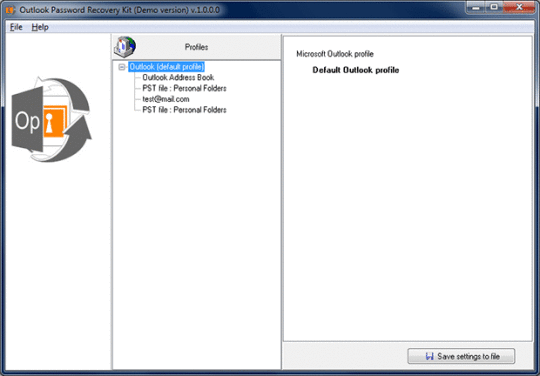Maximize the Outlook Password Recovery Kit window
The width and height of the screenshot is (540, 376).
click(x=494, y=7)
